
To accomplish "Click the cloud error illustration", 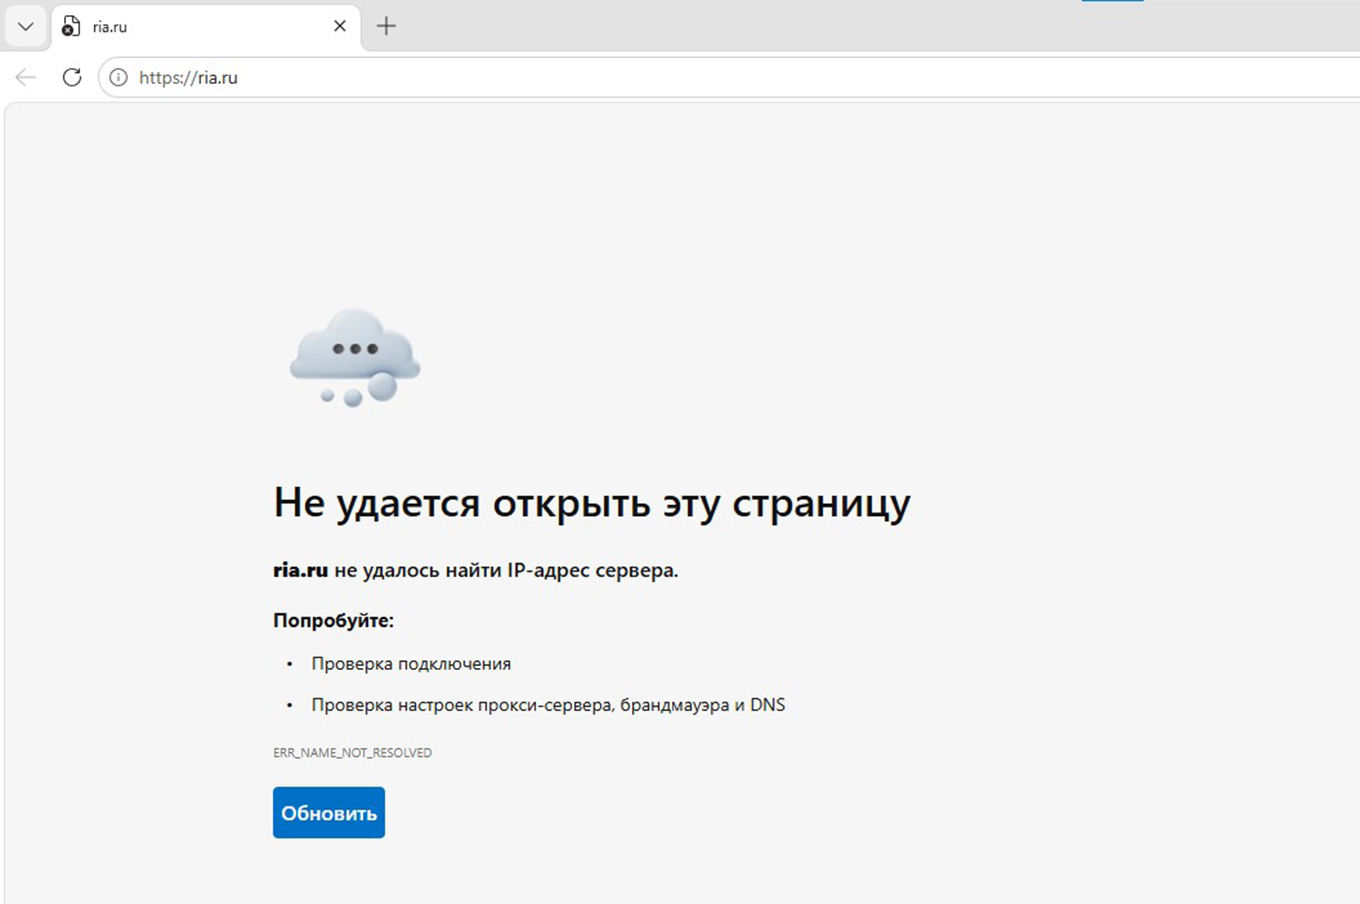I will click(x=355, y=357).
